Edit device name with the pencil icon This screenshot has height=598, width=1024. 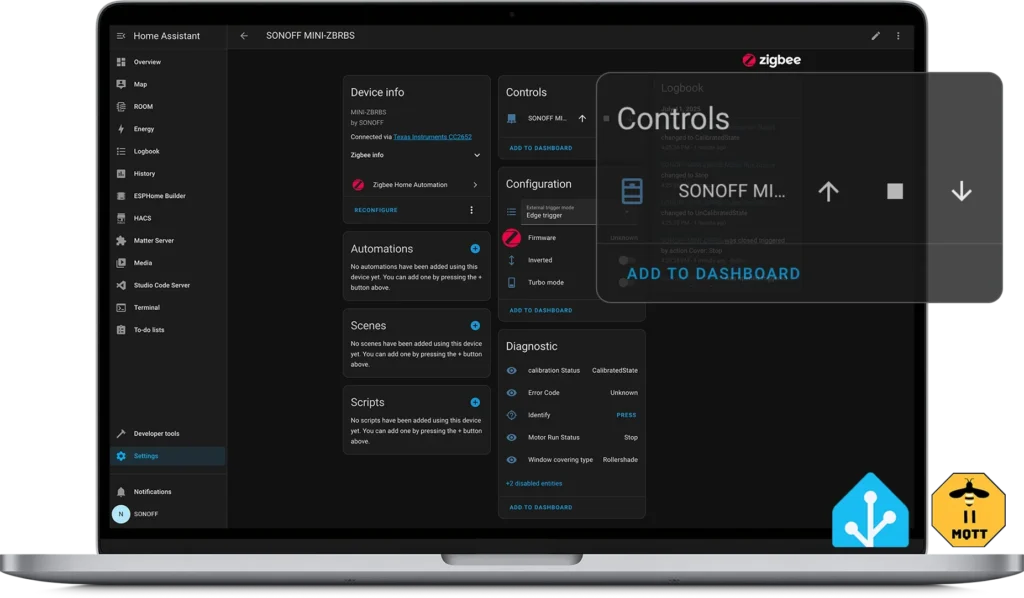pos(876,36)
